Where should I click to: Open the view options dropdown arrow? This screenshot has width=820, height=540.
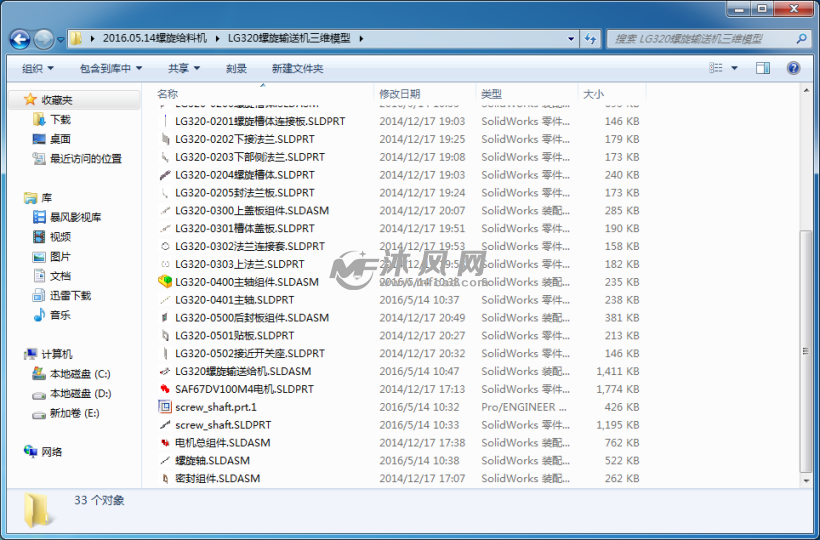(734, 68)
